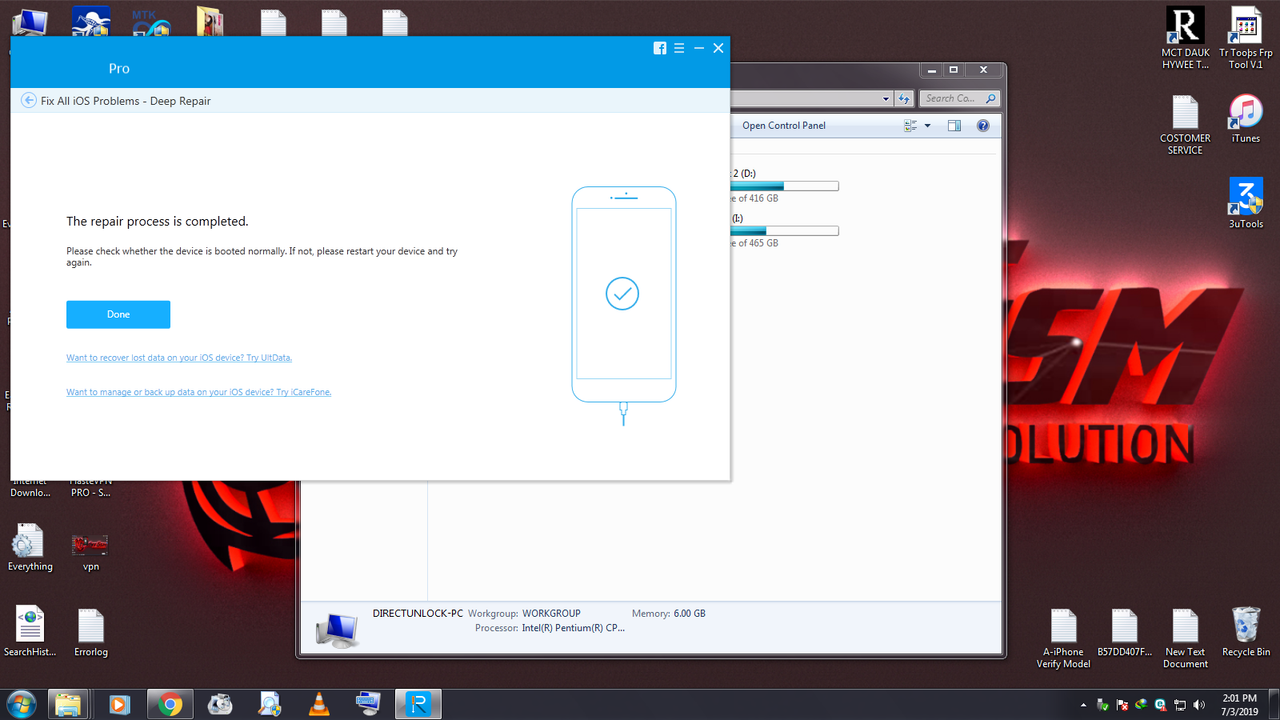Open A-iPhone Verify Model desktop file
This screenshot has height=720, width=1280.
coord(1063,638)
